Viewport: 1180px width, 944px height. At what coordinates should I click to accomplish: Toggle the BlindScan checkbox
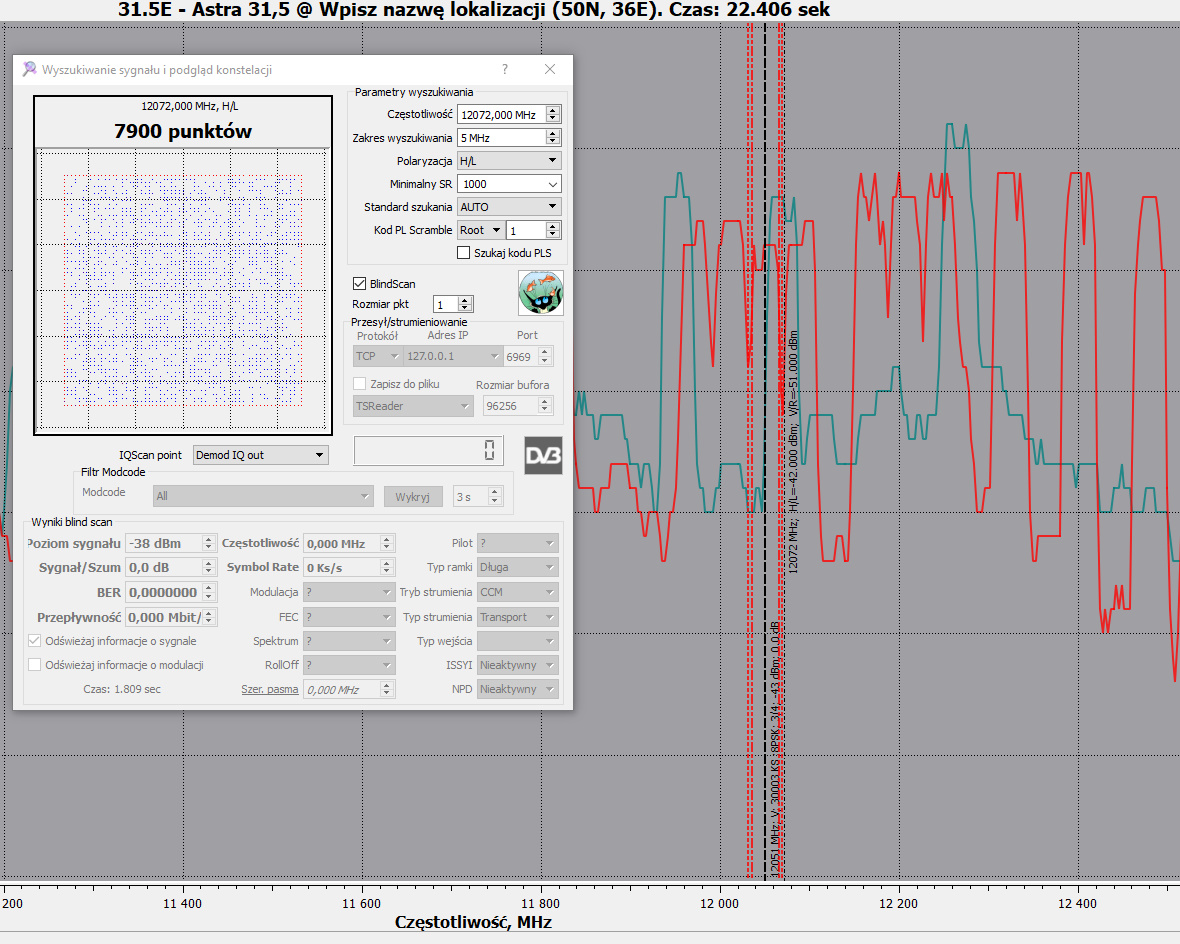[x=360, y=284]
